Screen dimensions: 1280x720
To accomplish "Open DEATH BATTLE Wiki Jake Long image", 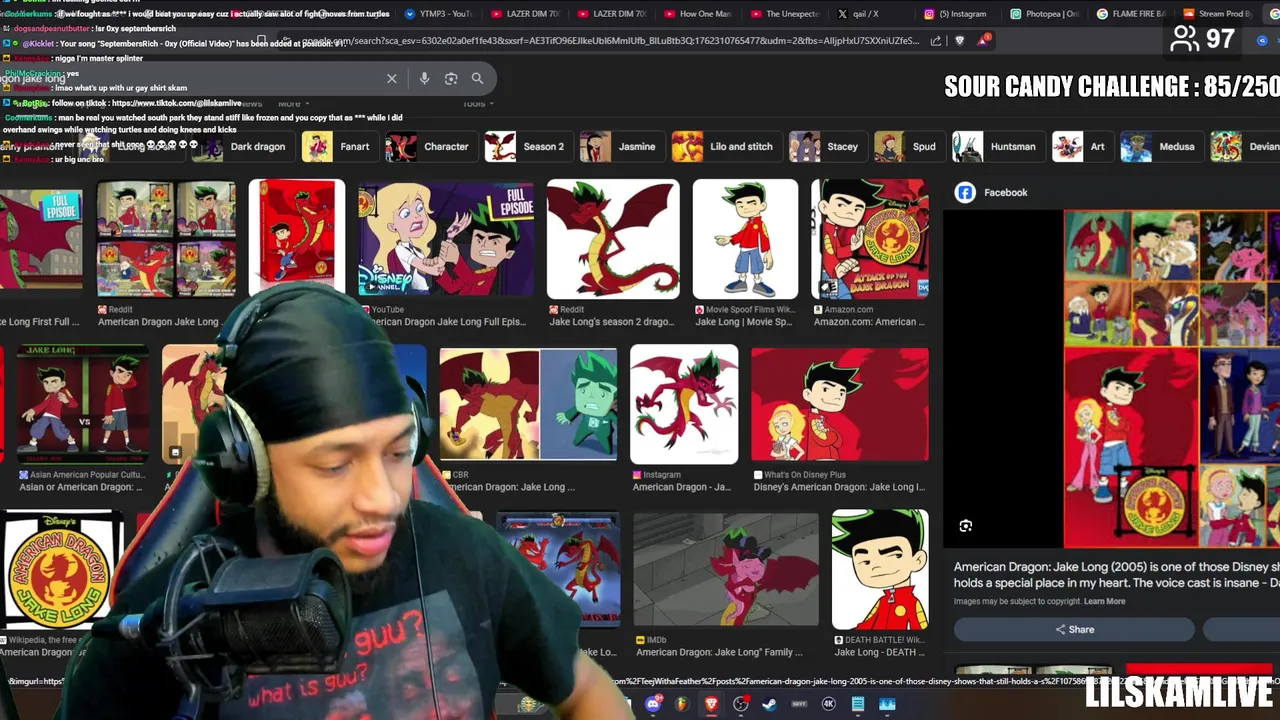I will (x=880, y=569).
